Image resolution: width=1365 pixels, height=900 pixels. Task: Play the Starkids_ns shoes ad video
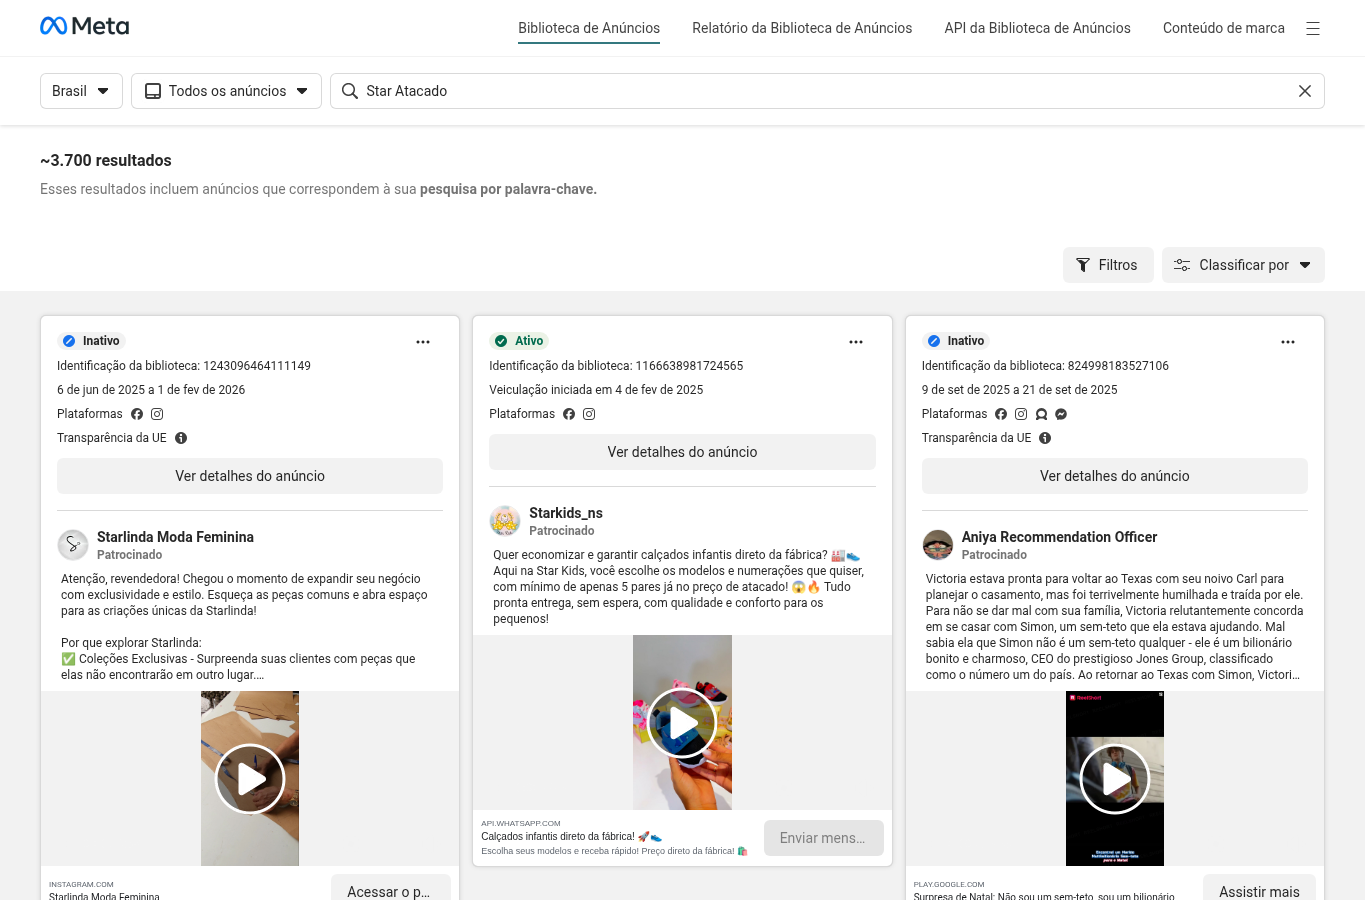click(683, 723)
